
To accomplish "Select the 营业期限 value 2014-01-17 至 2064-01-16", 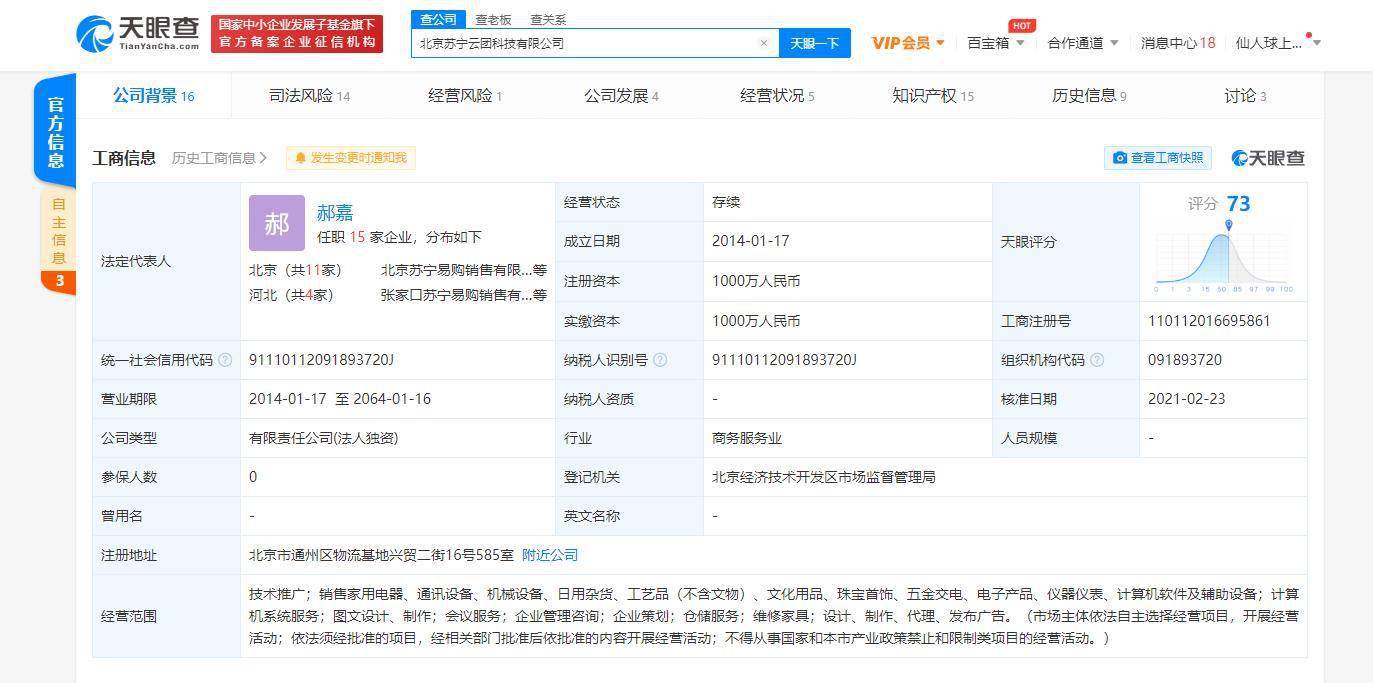I will tap(340, 399).
